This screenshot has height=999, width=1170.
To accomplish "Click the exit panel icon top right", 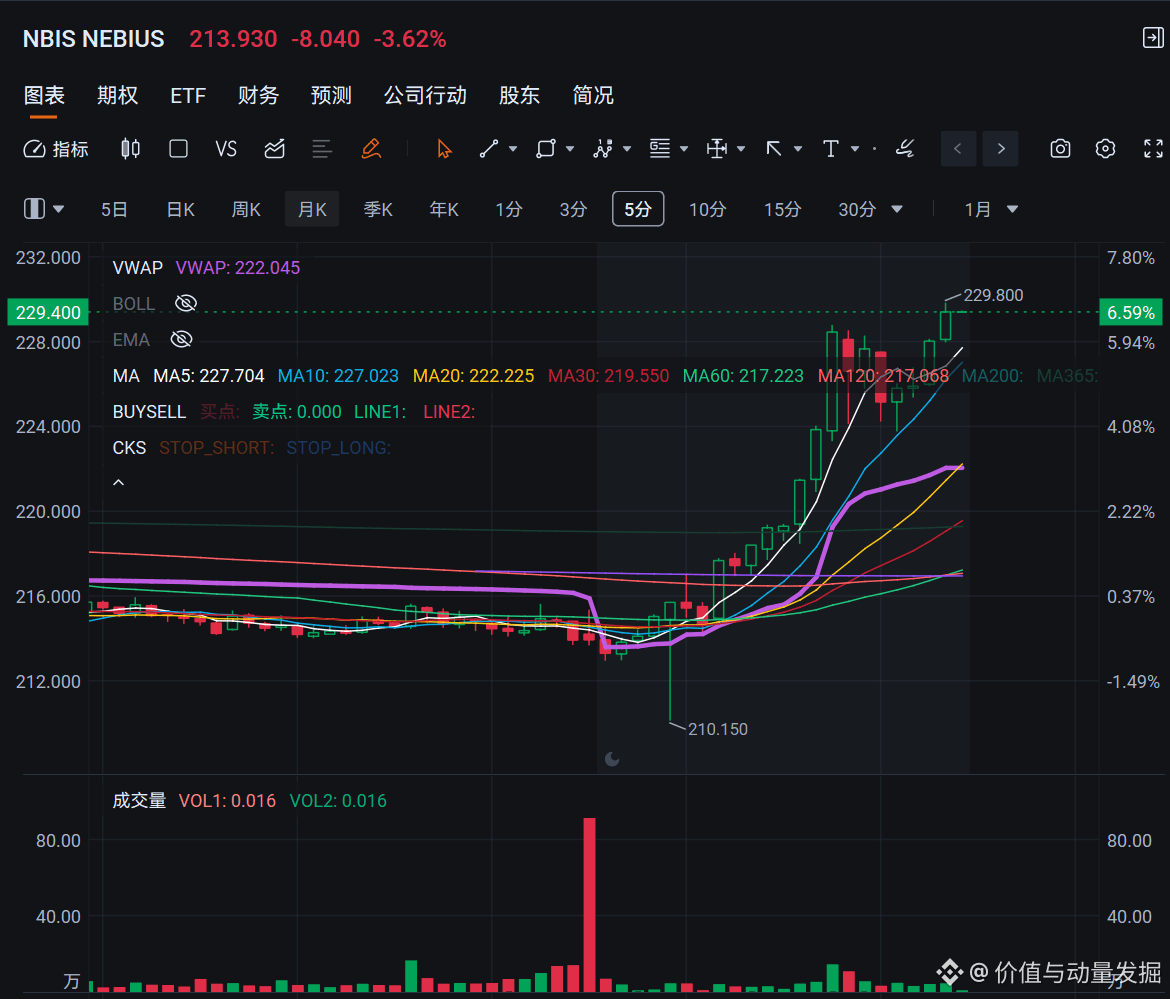I will [x=1153, y=38].
